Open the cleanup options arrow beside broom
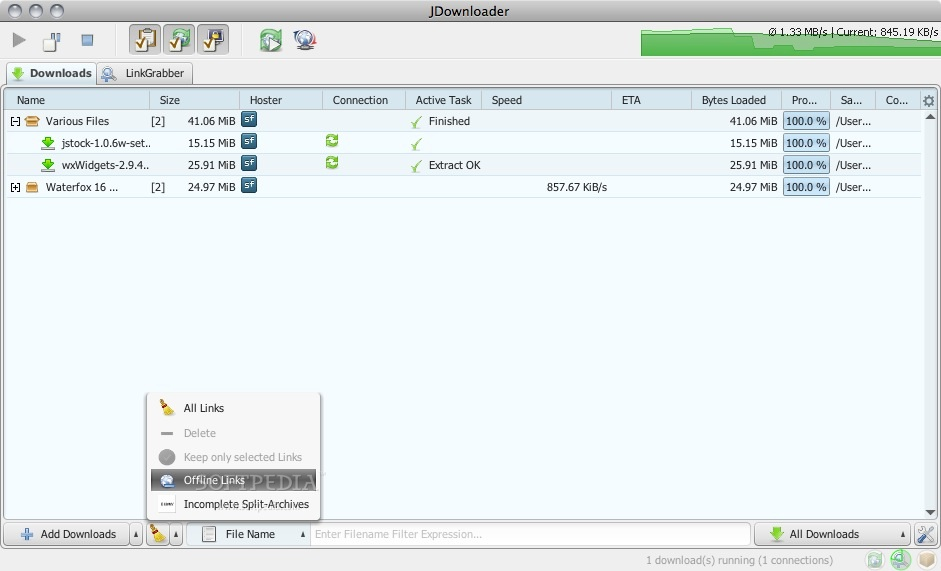Image resolution: width=941 pixels, height=571 pixels. coord(176,534)
